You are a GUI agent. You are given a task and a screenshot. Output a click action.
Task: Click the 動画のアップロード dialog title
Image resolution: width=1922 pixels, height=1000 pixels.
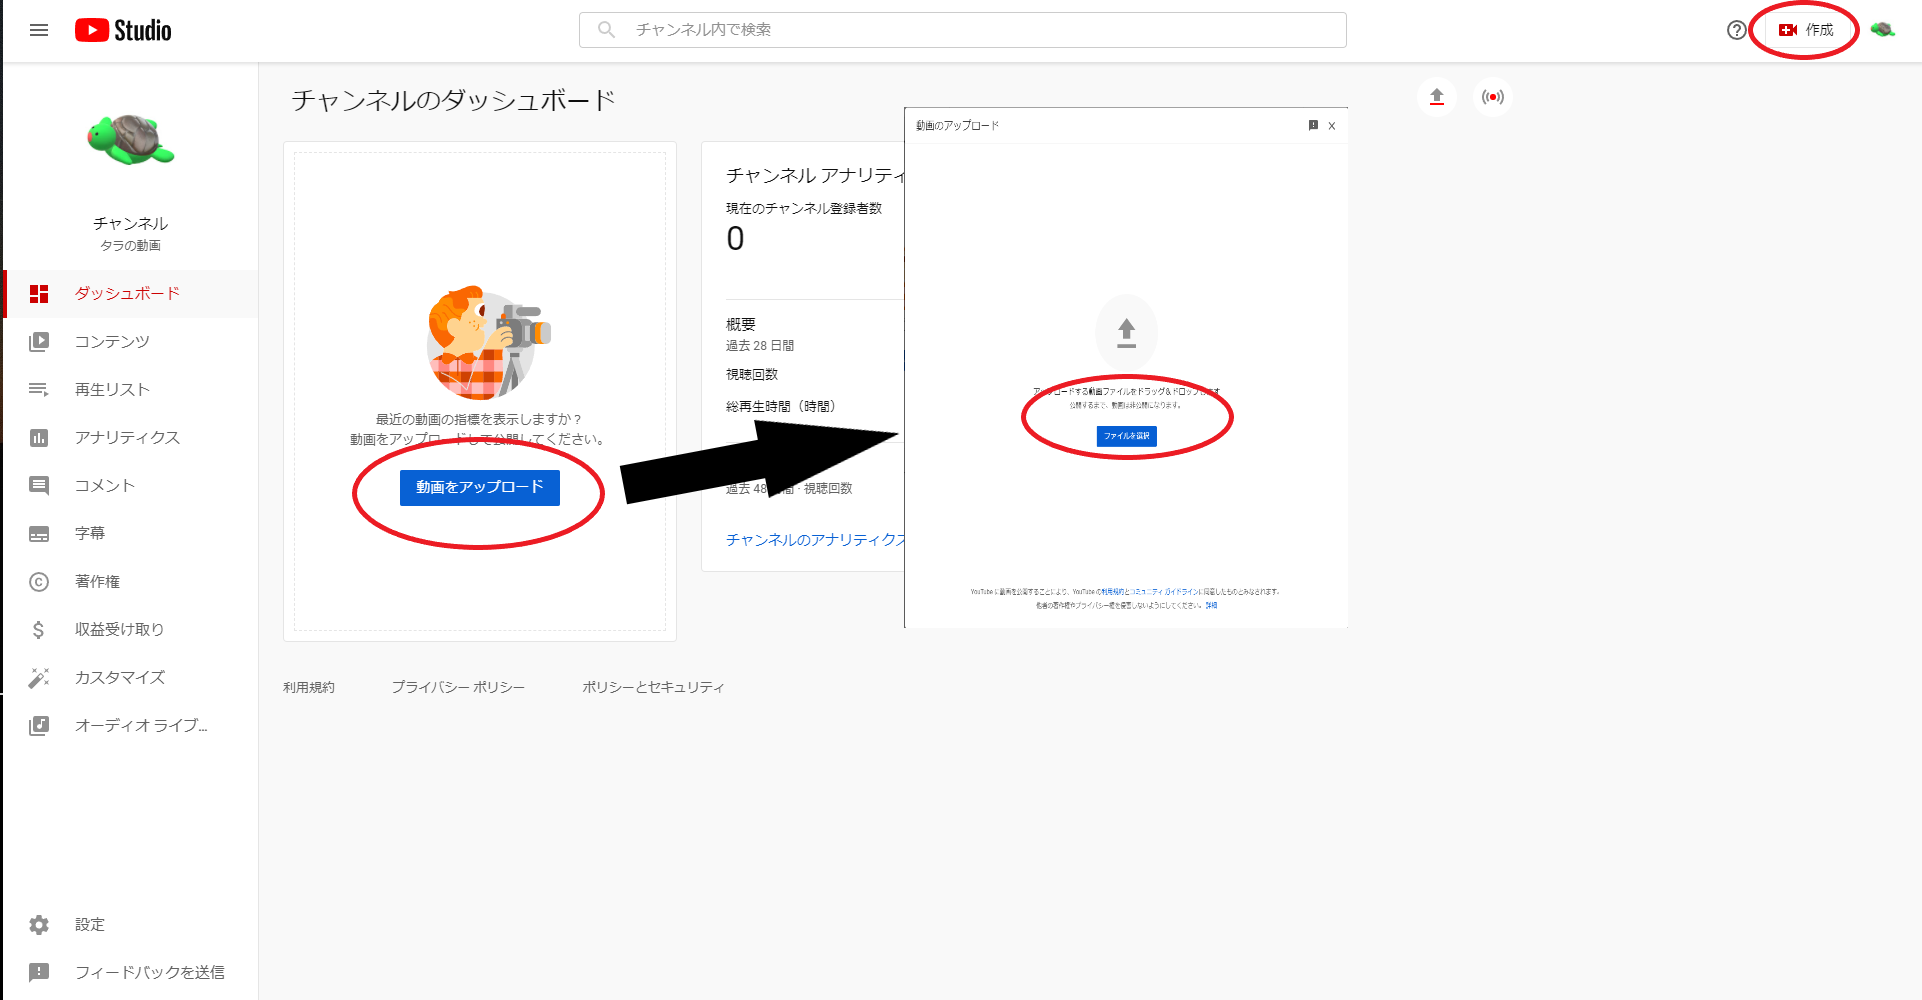[957, 126]
